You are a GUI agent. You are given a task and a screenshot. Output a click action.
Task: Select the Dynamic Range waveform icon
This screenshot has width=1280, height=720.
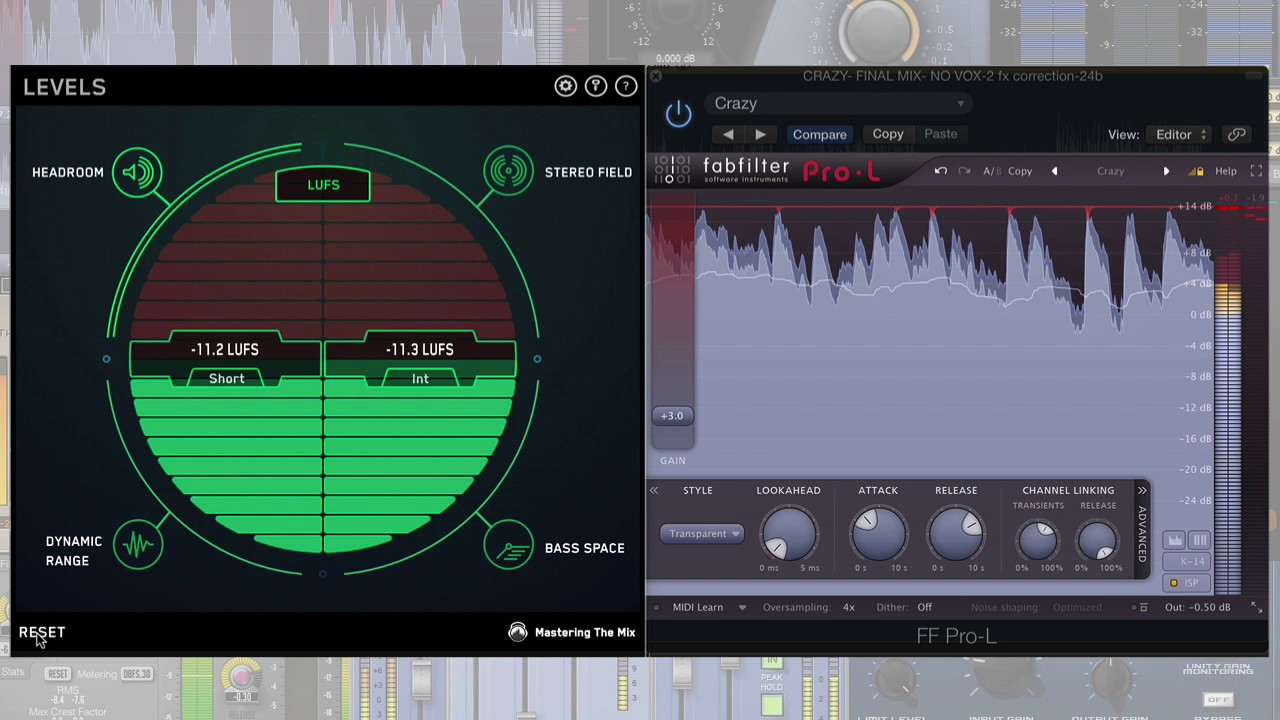(138, 545)
